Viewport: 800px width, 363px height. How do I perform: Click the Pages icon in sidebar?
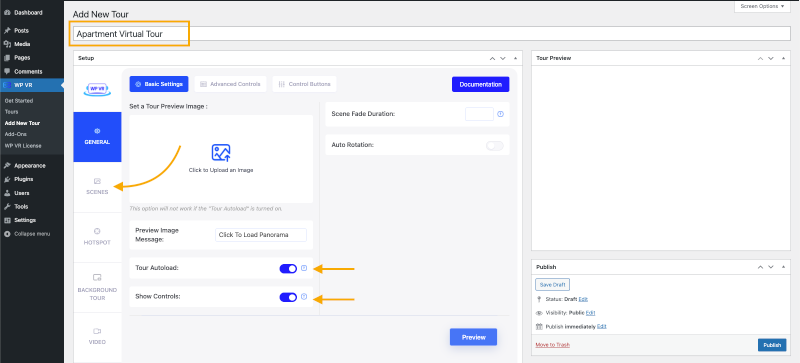coord(7,58)
